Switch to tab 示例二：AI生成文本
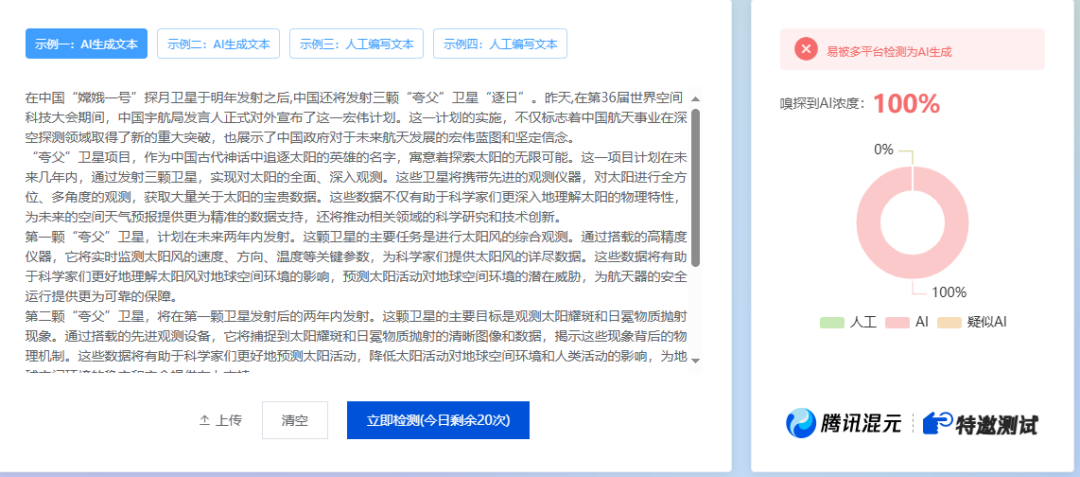1080x477 pixels. pos(219,44)
